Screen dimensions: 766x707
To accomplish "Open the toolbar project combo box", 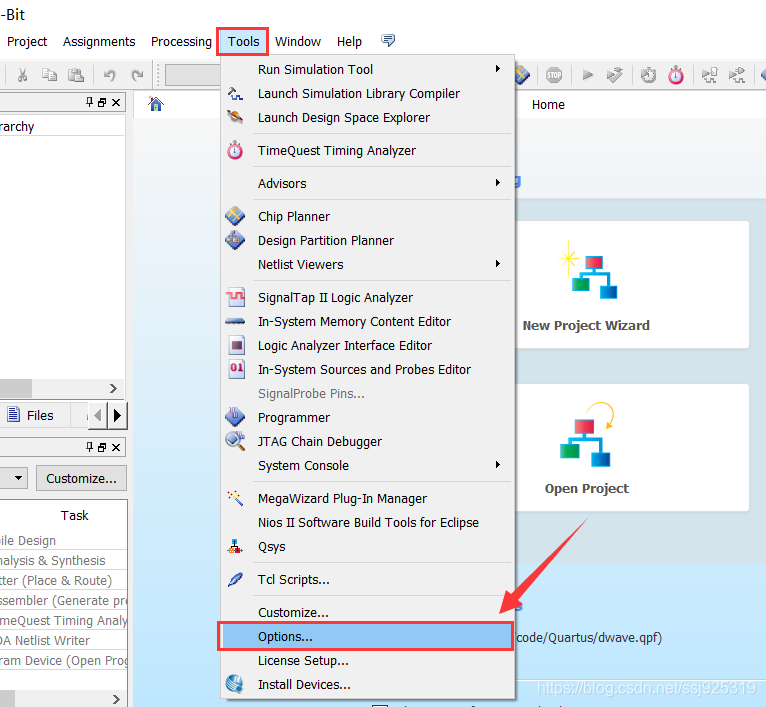I will pos(193,75).
